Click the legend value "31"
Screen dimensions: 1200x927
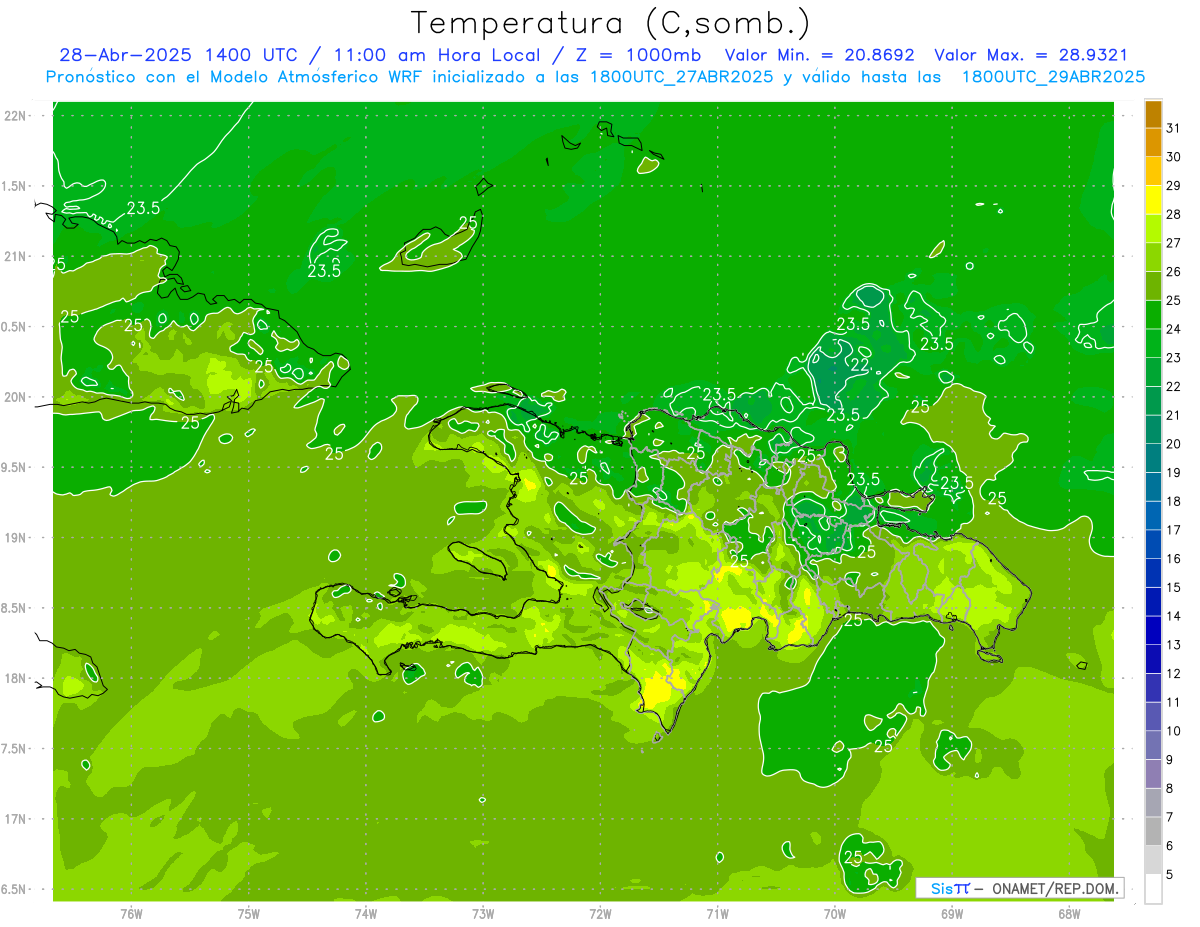point(1173,128)
